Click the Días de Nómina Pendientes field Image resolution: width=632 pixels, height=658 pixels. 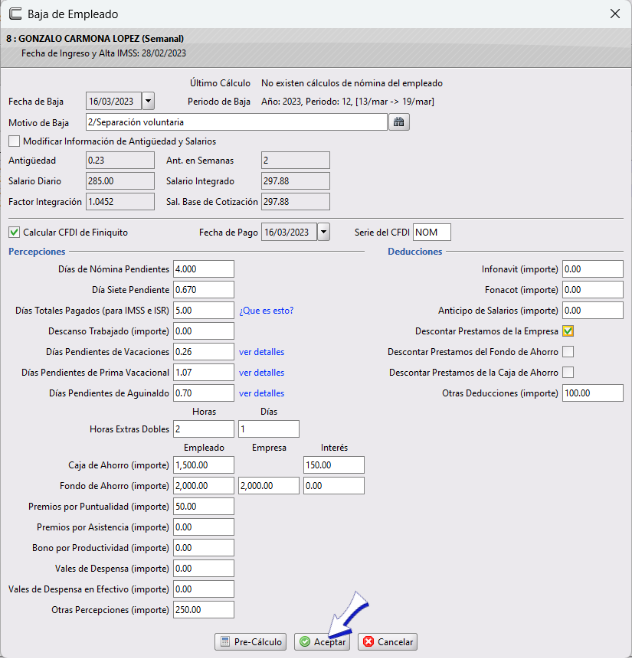point(204,269)
